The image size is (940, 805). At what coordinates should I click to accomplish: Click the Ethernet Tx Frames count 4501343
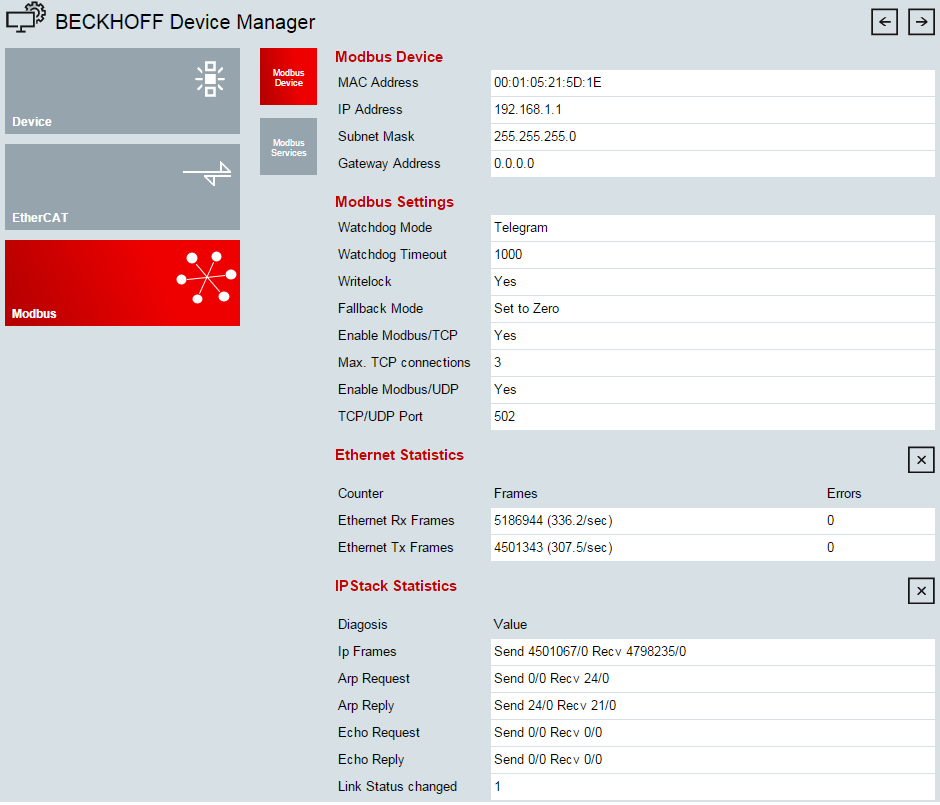click(518, 548)
